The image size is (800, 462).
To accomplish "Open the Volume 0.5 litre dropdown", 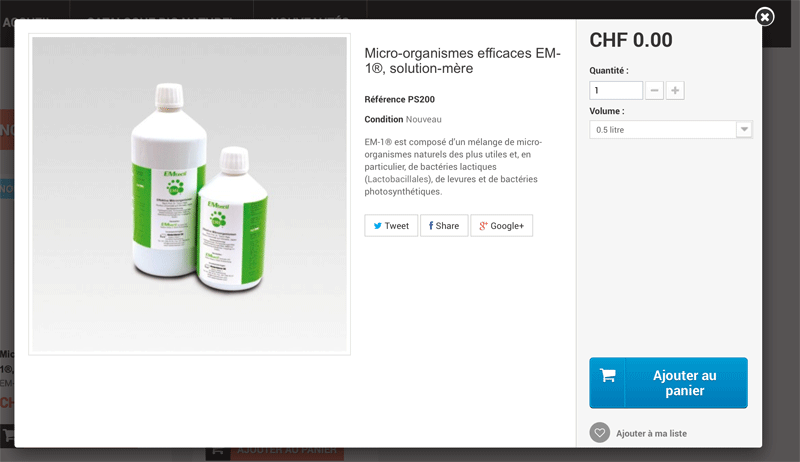I will point(670,130).
